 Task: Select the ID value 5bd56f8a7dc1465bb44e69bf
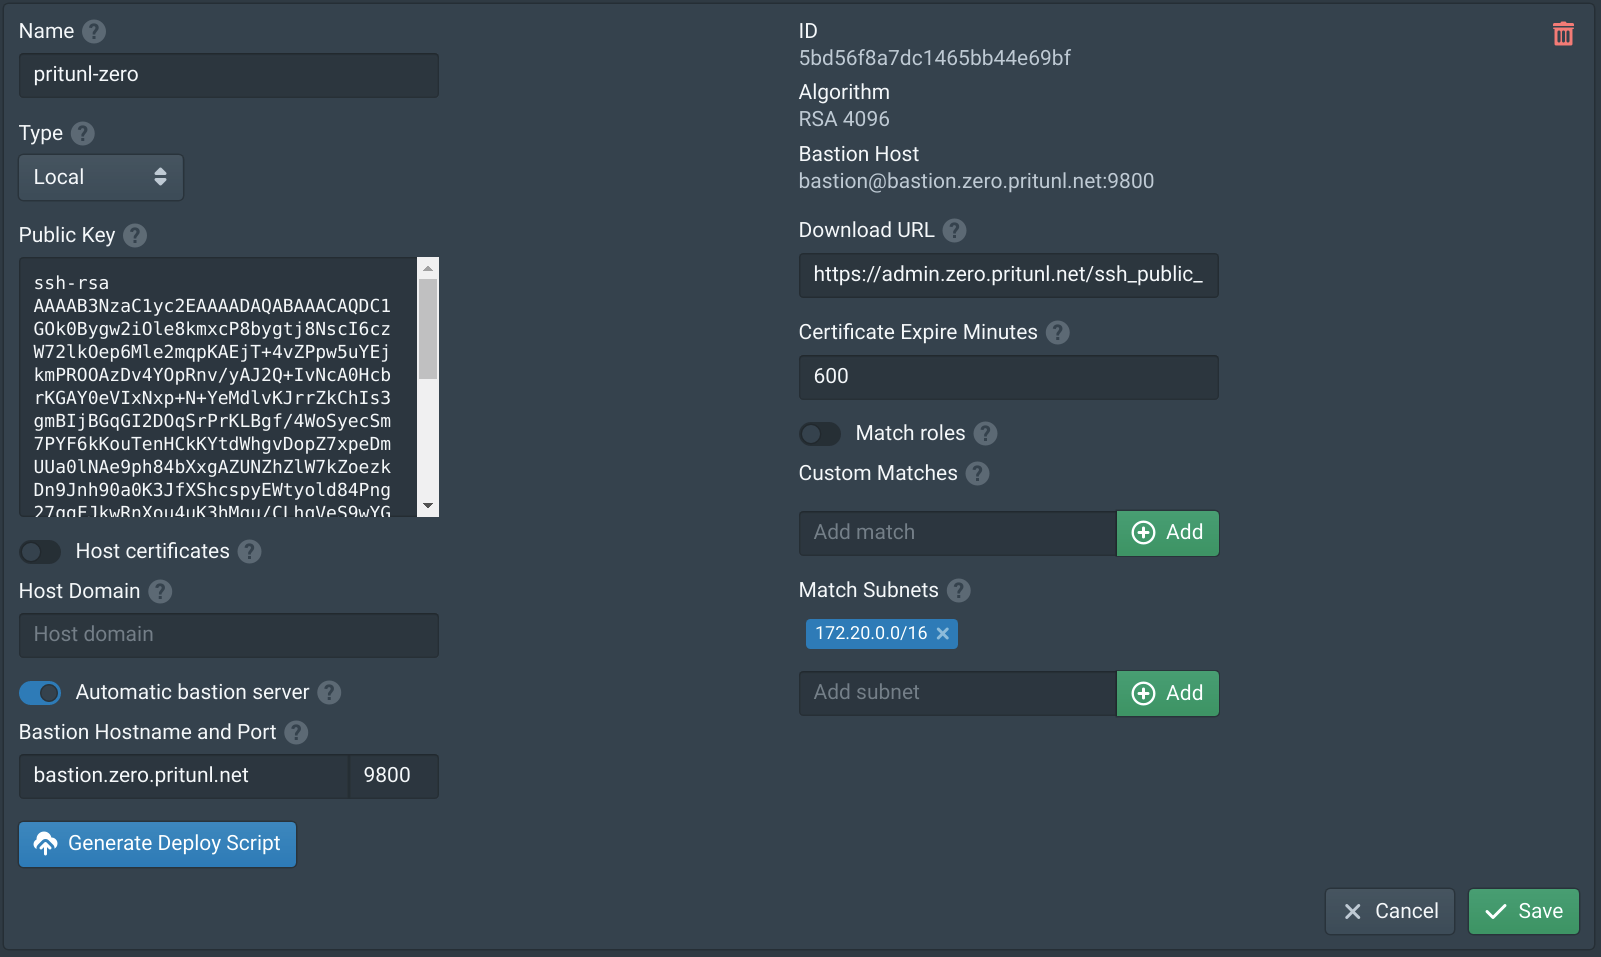pyautogui.click(x=935, y=58)
